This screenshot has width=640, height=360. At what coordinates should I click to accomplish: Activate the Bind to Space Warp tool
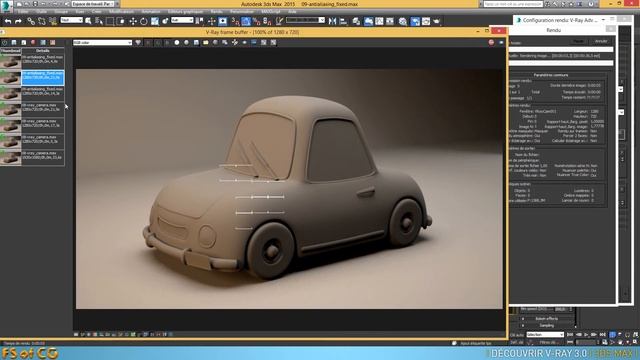[53, 21]
